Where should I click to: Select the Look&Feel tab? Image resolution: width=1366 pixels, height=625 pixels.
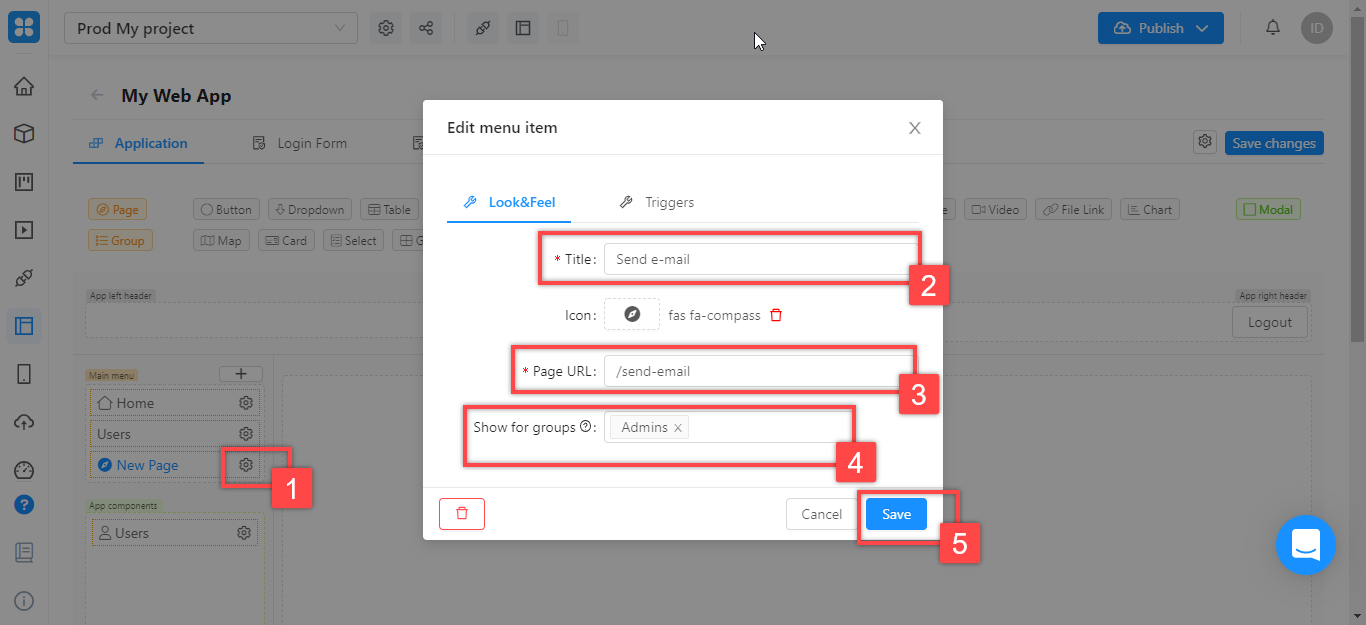[509, 202]
